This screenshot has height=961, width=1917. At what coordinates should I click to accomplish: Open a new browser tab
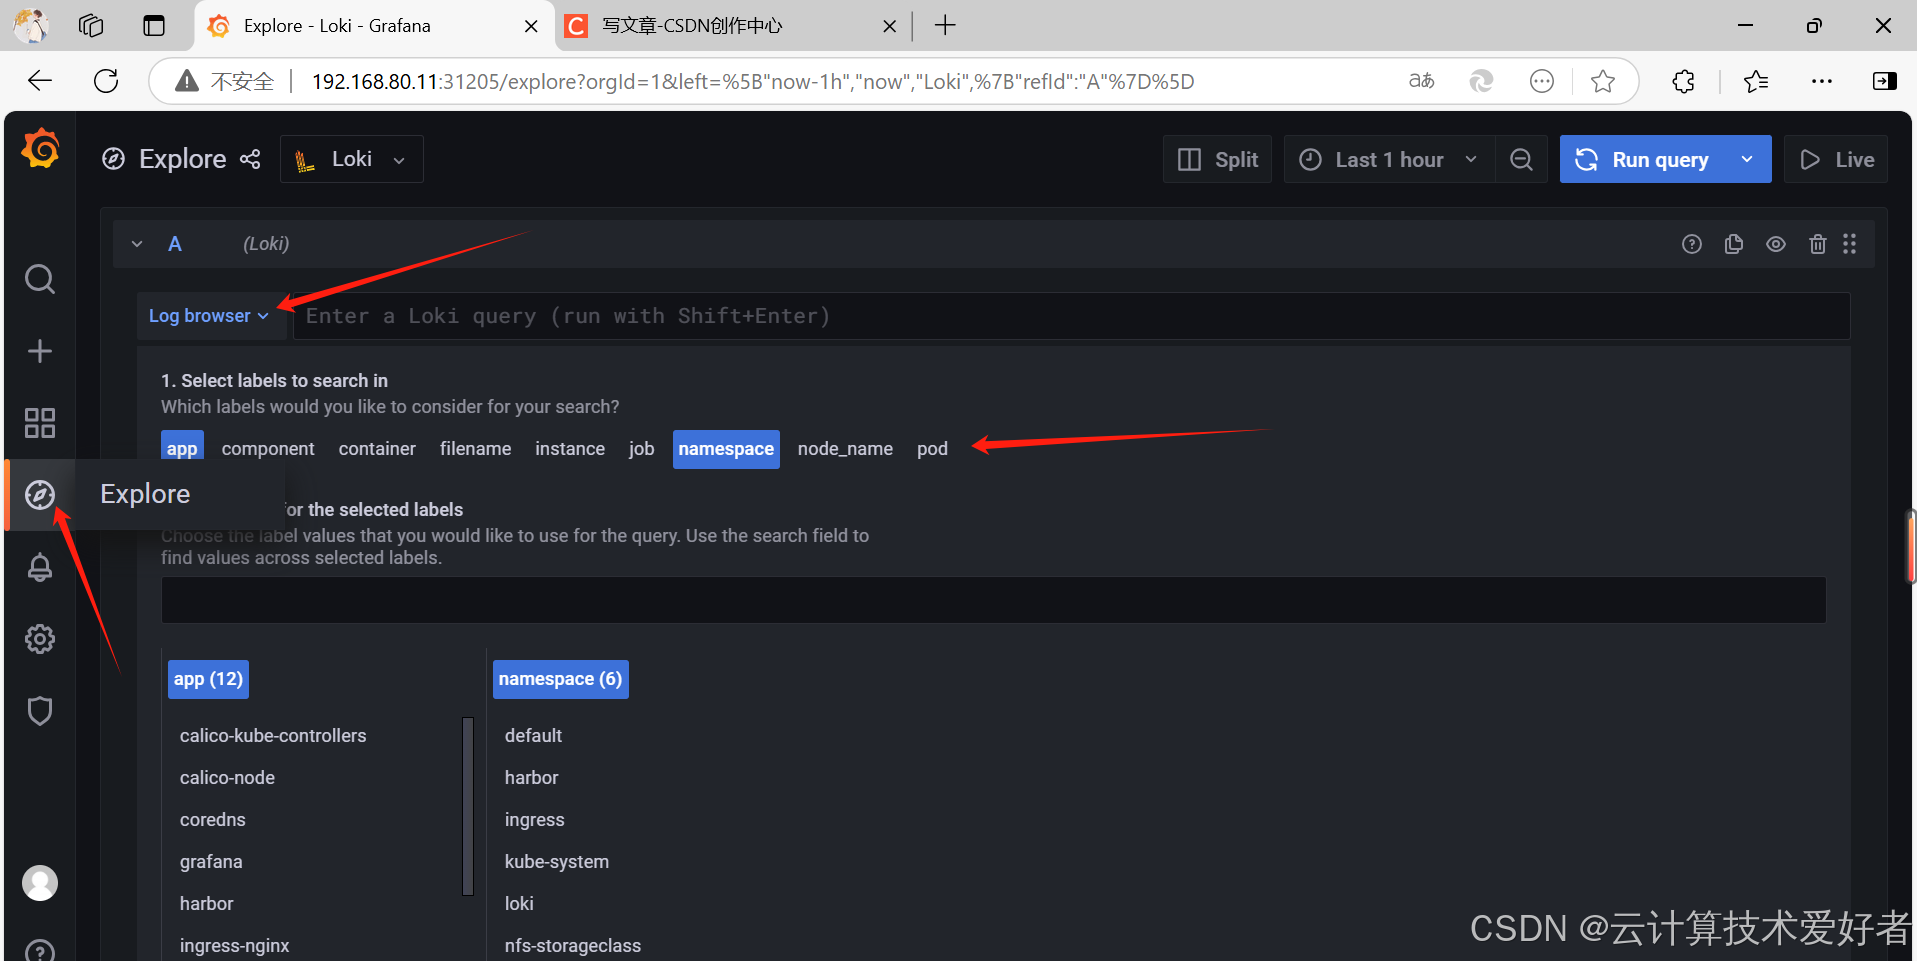click(x=945, y=26)
